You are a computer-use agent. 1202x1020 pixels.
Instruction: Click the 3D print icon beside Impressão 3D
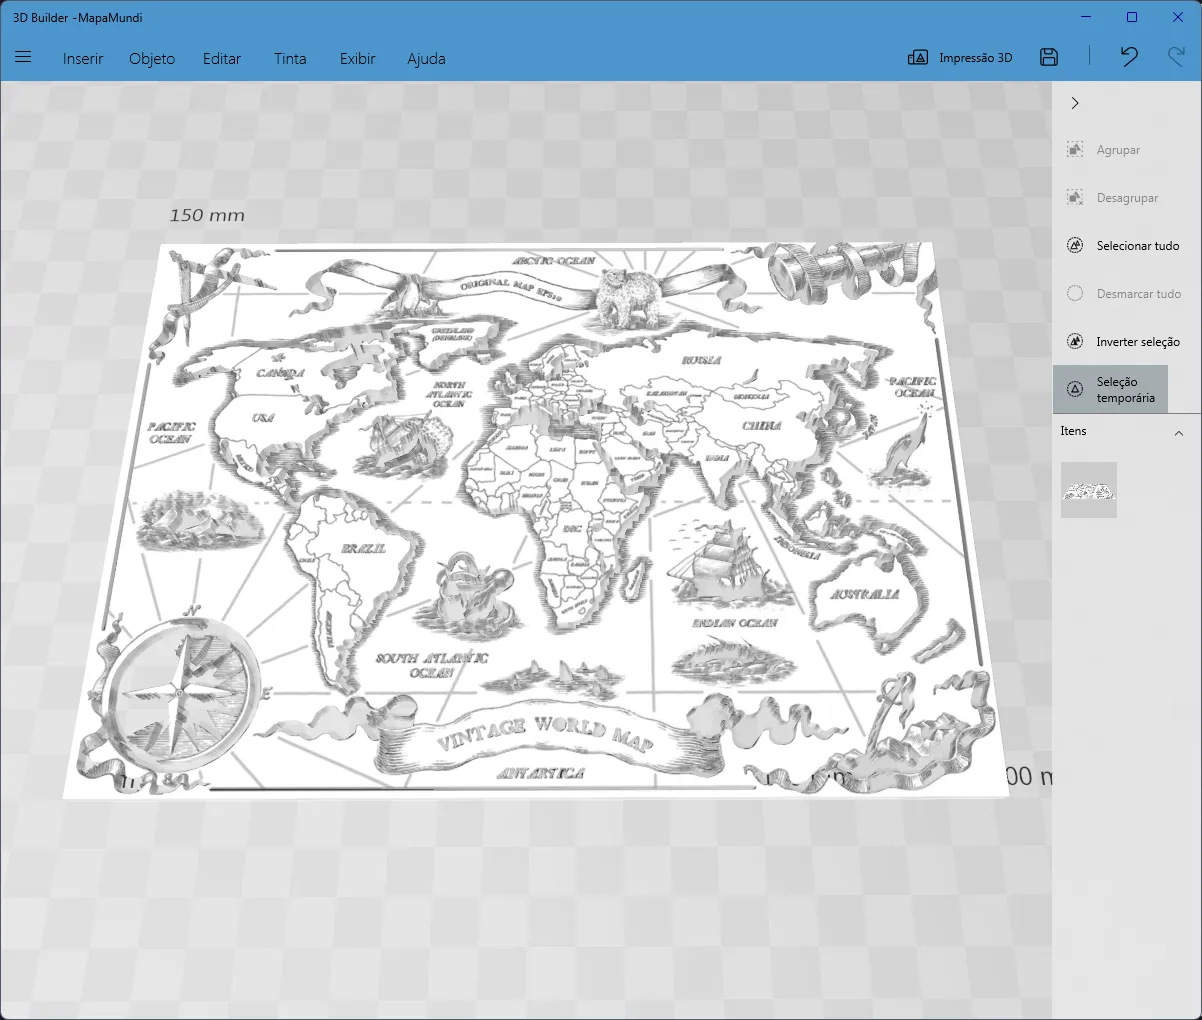[x=918, y=58]
